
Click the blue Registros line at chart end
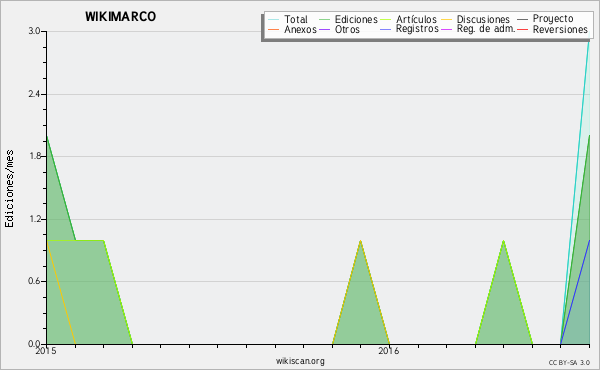point(576,292)
